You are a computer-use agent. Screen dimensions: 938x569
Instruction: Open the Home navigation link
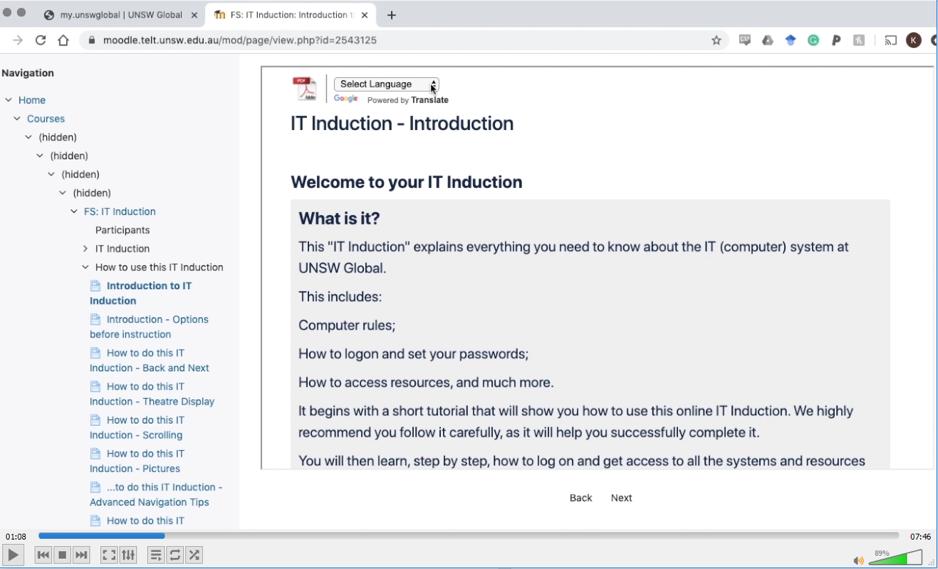(32, 100)
